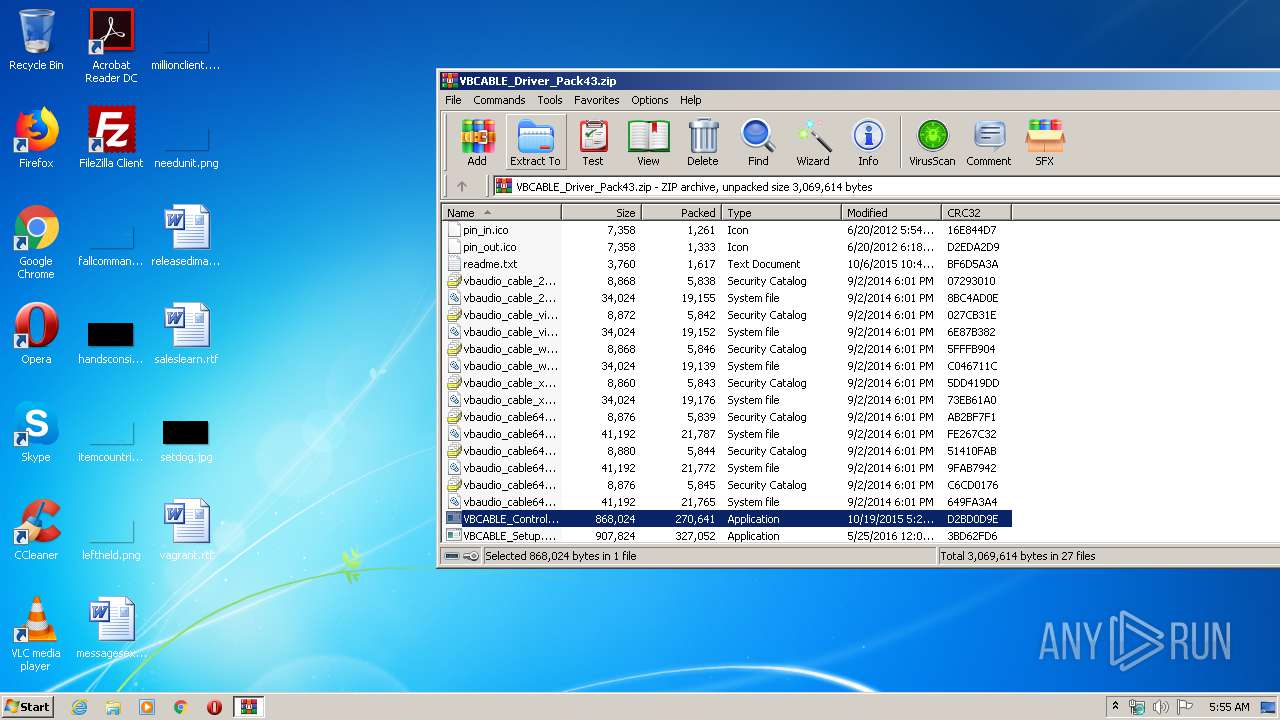Click the WinRAR taskbar button
1280x720 pixels.
click(249, 707)
